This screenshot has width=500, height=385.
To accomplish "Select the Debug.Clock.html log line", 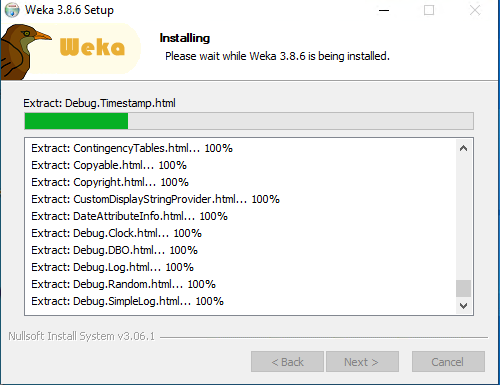I will point(117,233).
